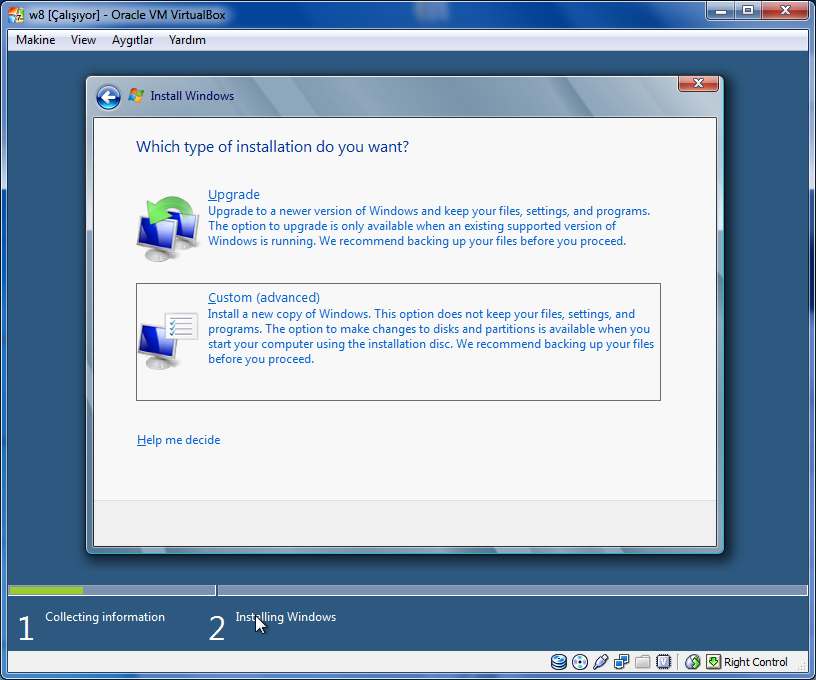Open the Aygıtlar menu
Viewport: 816px width, 680px height.
click(x=132, y=40)
